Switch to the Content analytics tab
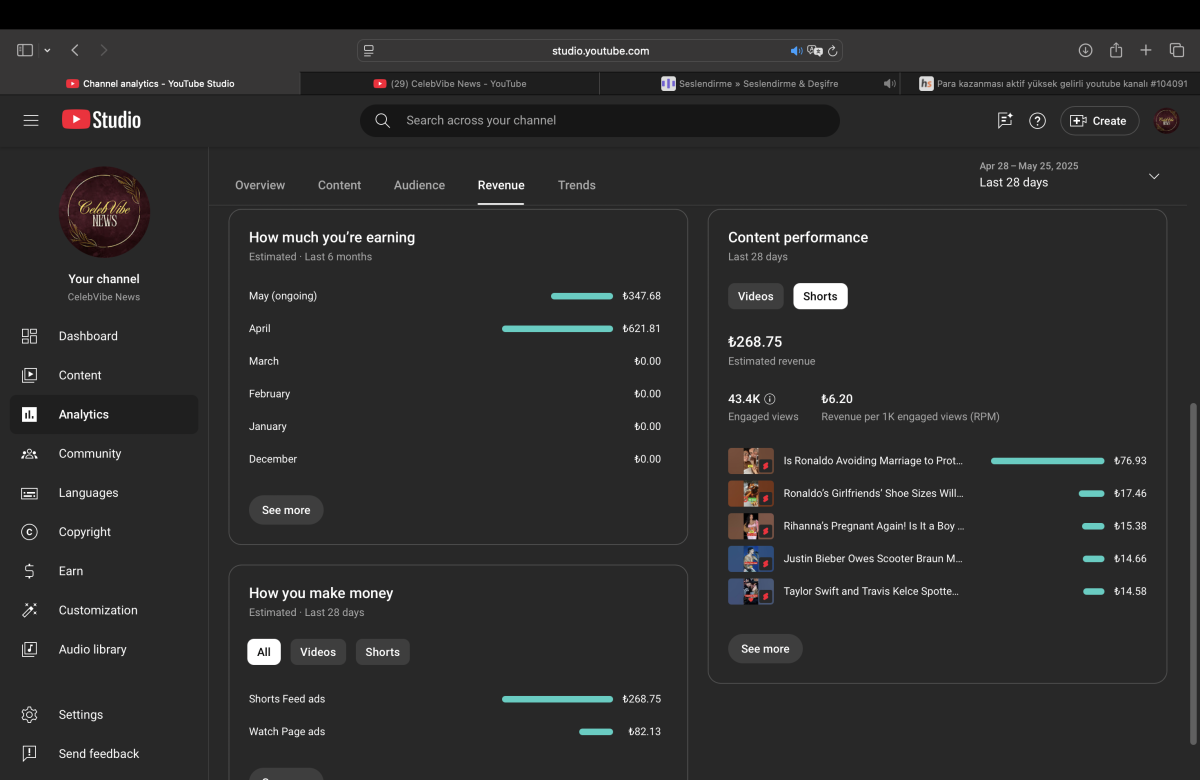This screenshot has height=780, width=1200. point(340,185)
